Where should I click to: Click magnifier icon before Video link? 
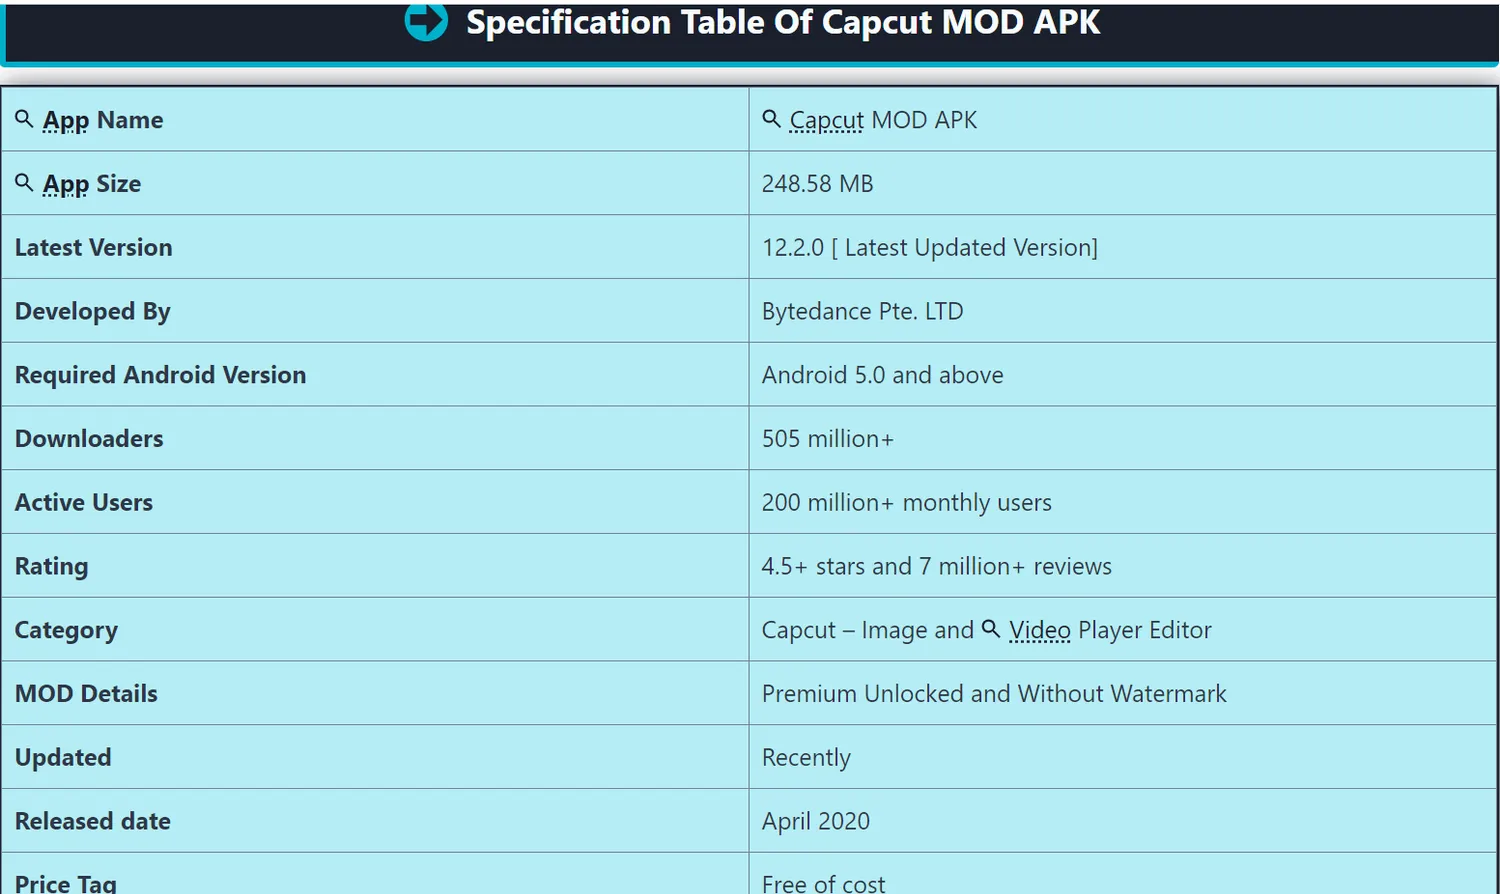click(991, 629)
